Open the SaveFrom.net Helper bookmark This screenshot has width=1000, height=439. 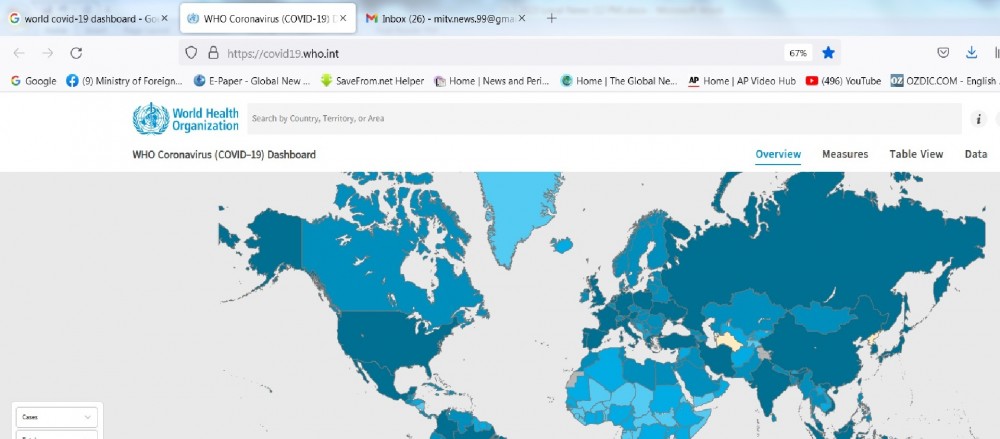[372, 81]
